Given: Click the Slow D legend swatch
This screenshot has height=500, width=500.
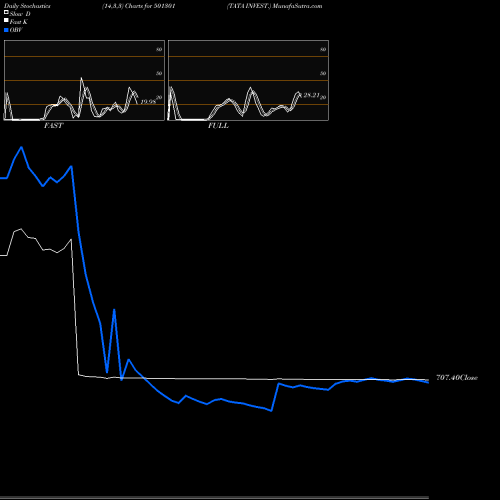Looking at the screenshot, I should pyautogui.click(x=6, y=13).
